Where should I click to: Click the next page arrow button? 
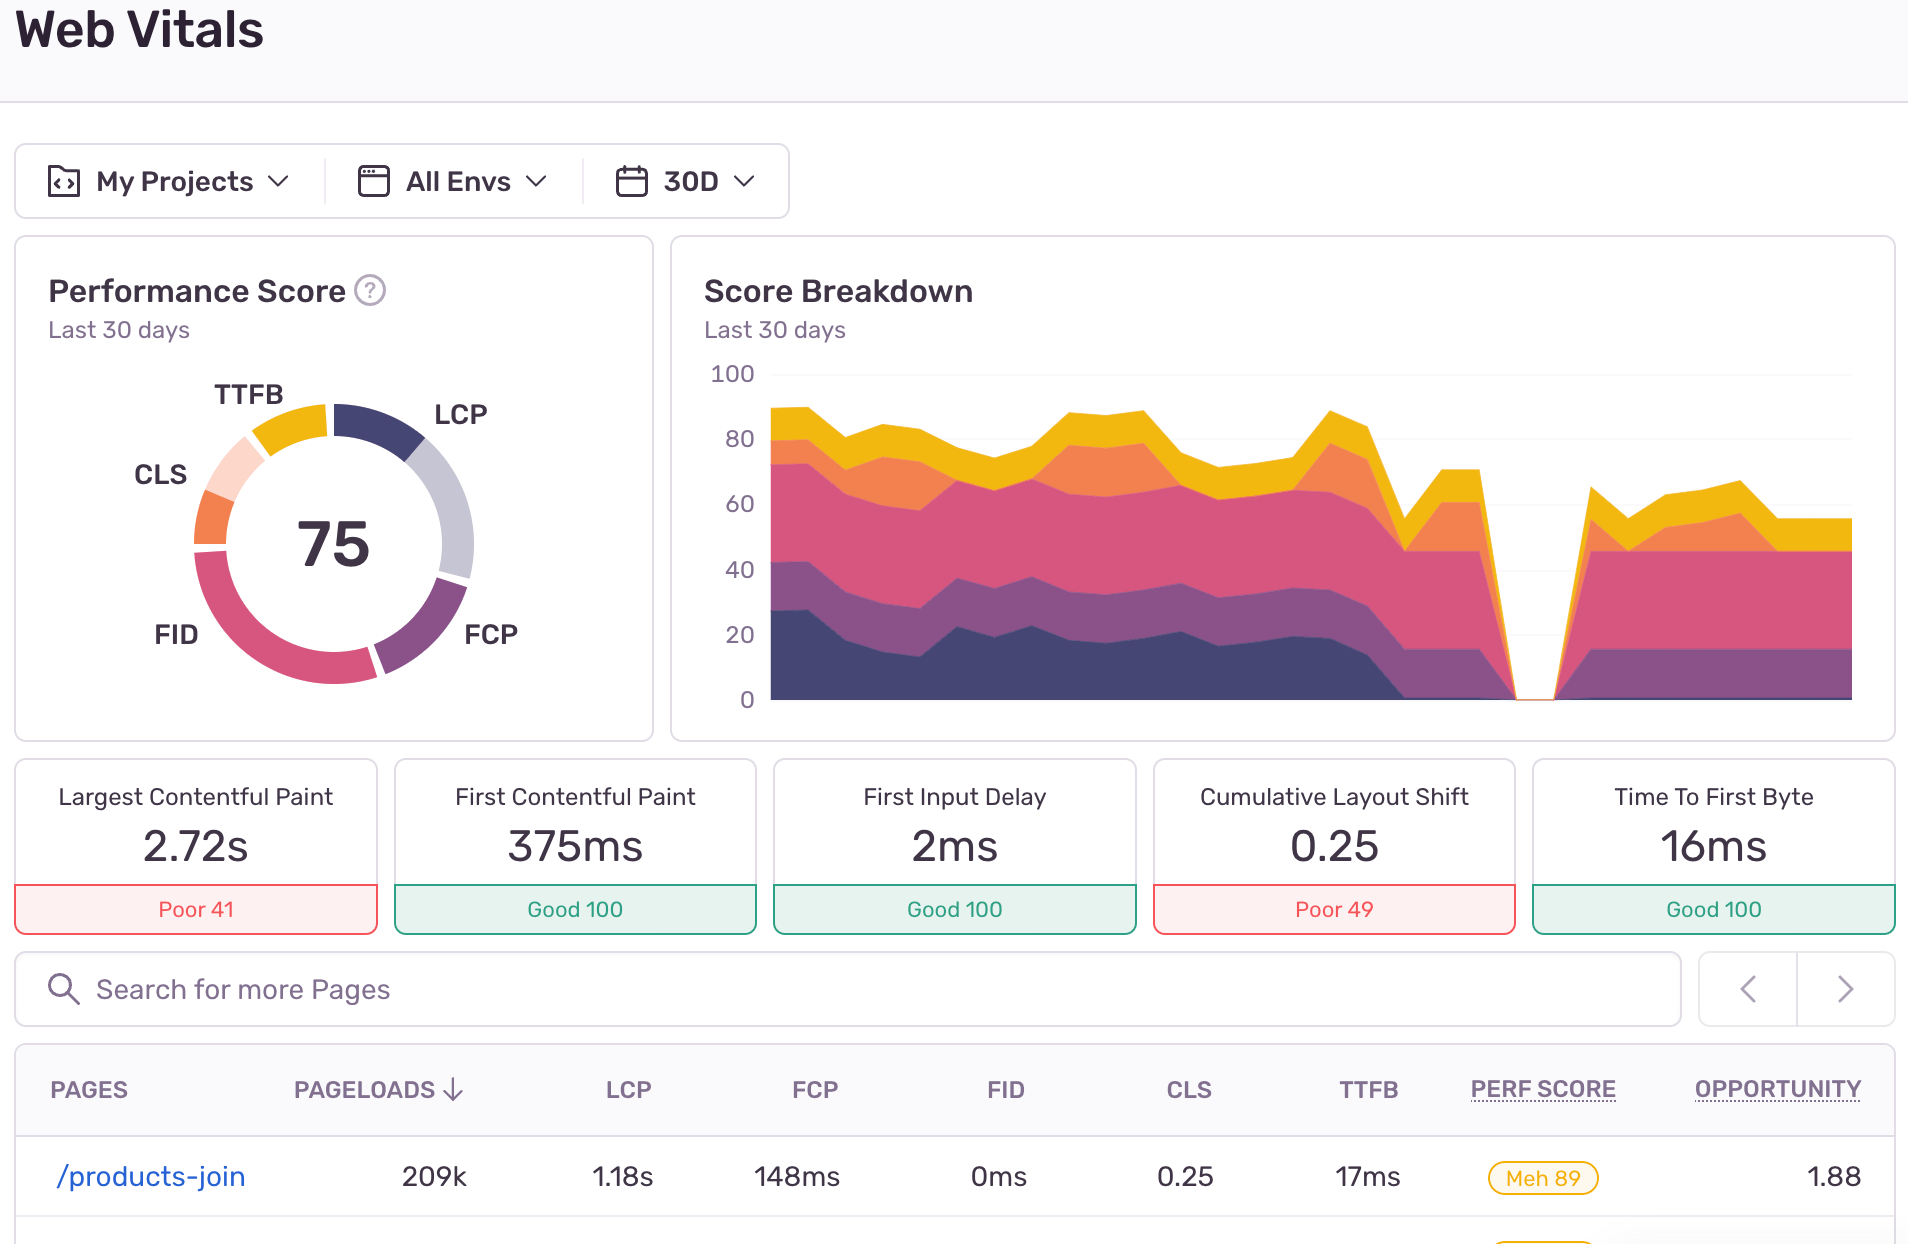1845,989
